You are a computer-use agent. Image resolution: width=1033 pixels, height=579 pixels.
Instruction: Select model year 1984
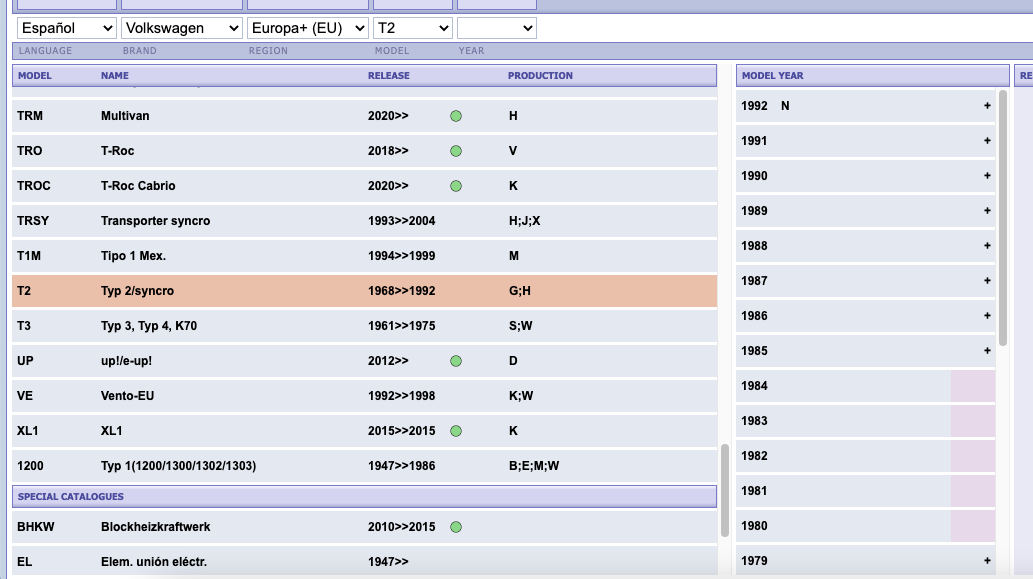tap(754, 386)
